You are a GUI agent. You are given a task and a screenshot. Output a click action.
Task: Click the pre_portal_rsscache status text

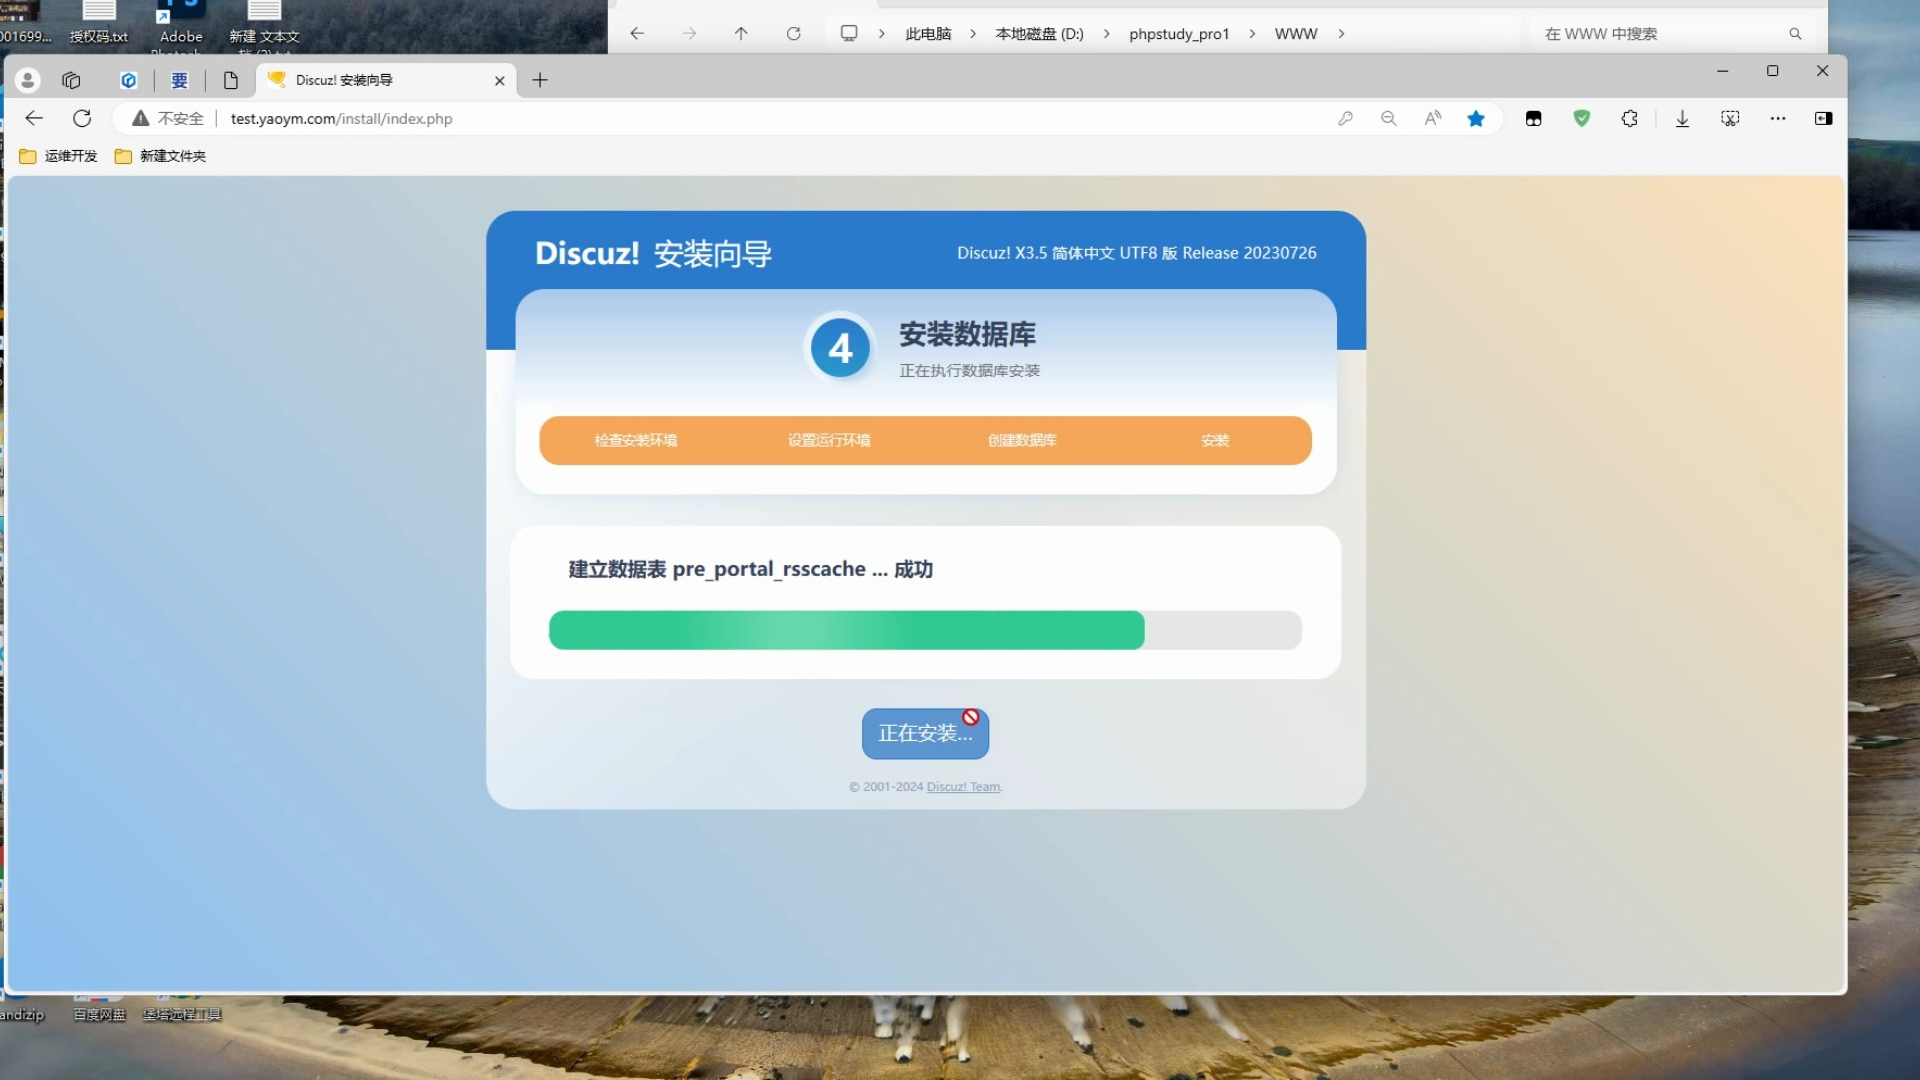point(751,569)
